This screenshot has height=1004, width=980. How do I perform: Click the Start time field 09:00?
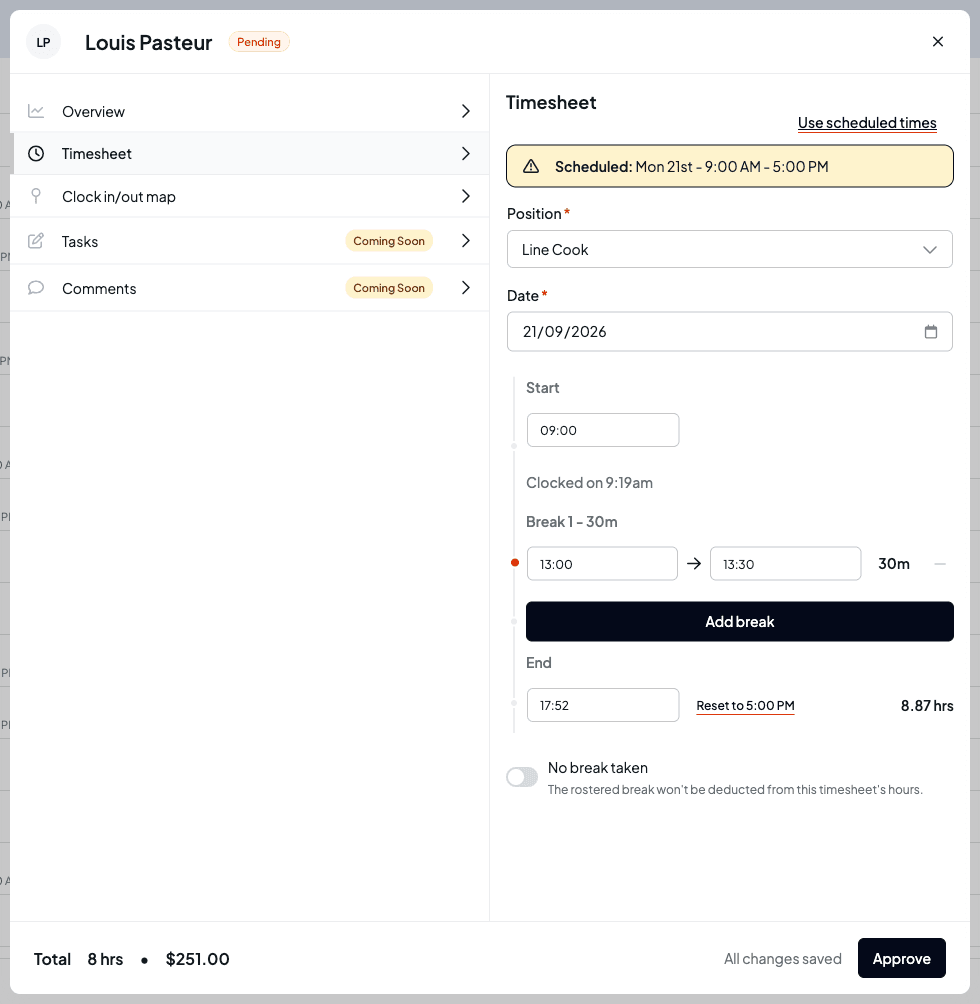pos(602,430)
